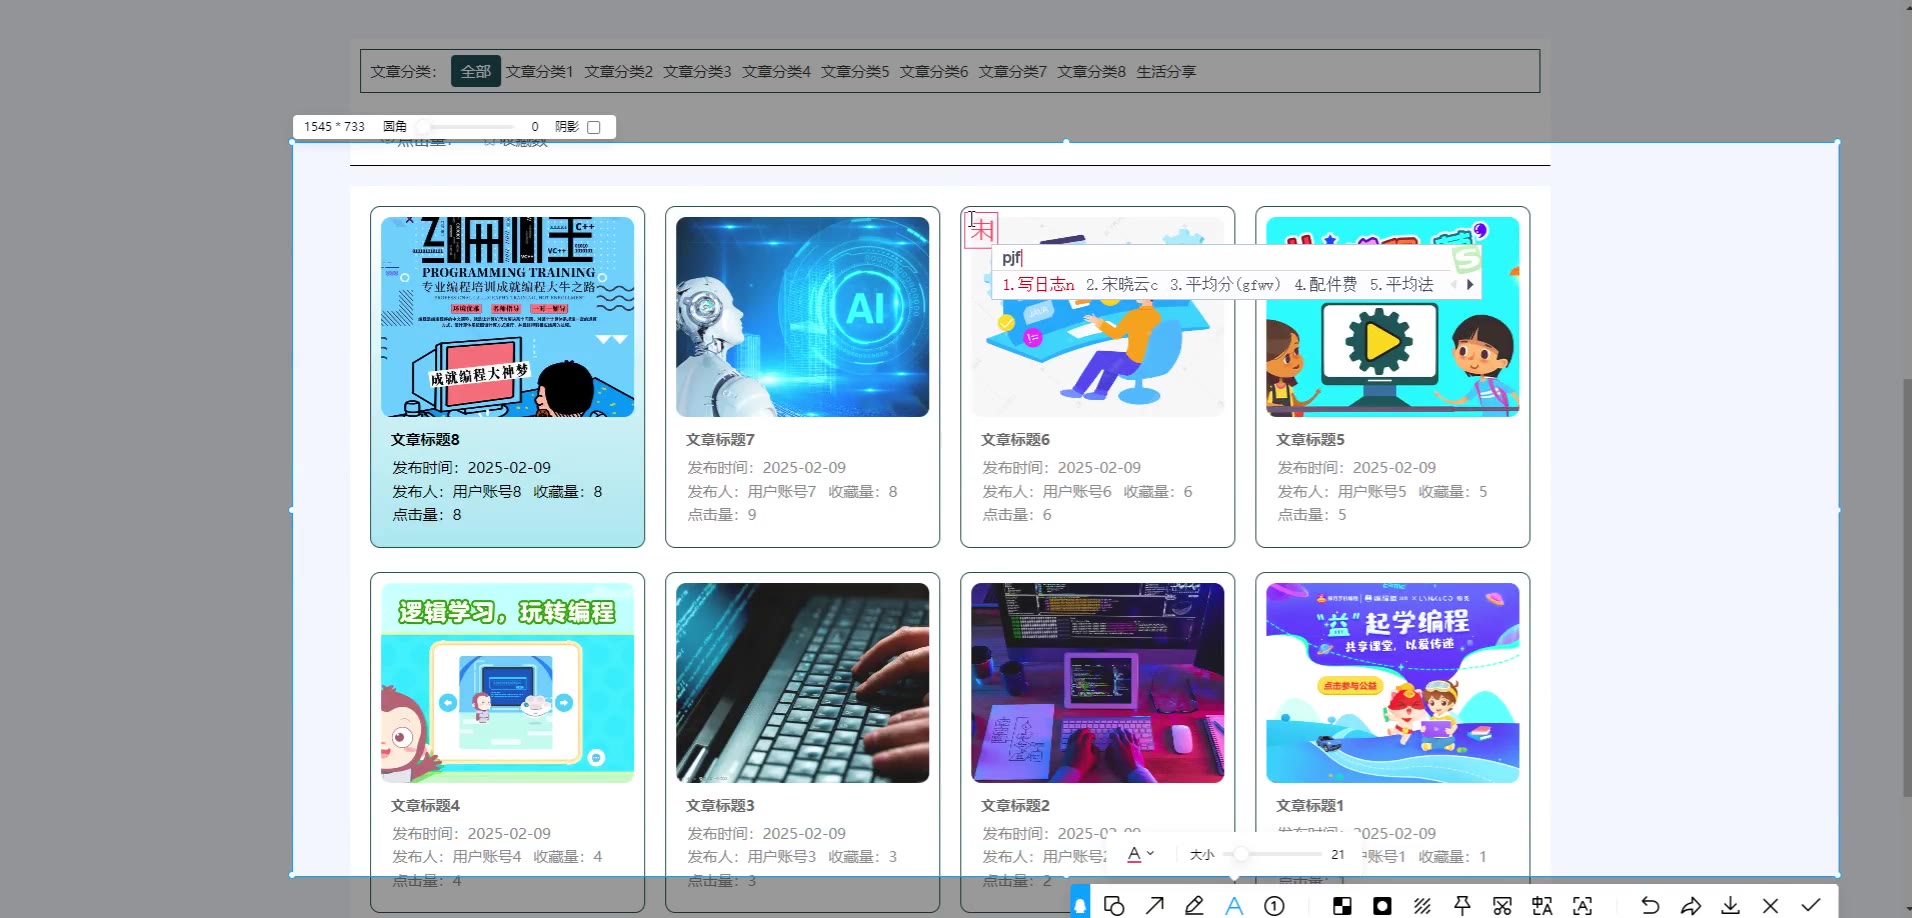The height and width of the screenshot is (918, 1912).
Task: Cancel the screenshot with the X
Action: (1770, 906)
